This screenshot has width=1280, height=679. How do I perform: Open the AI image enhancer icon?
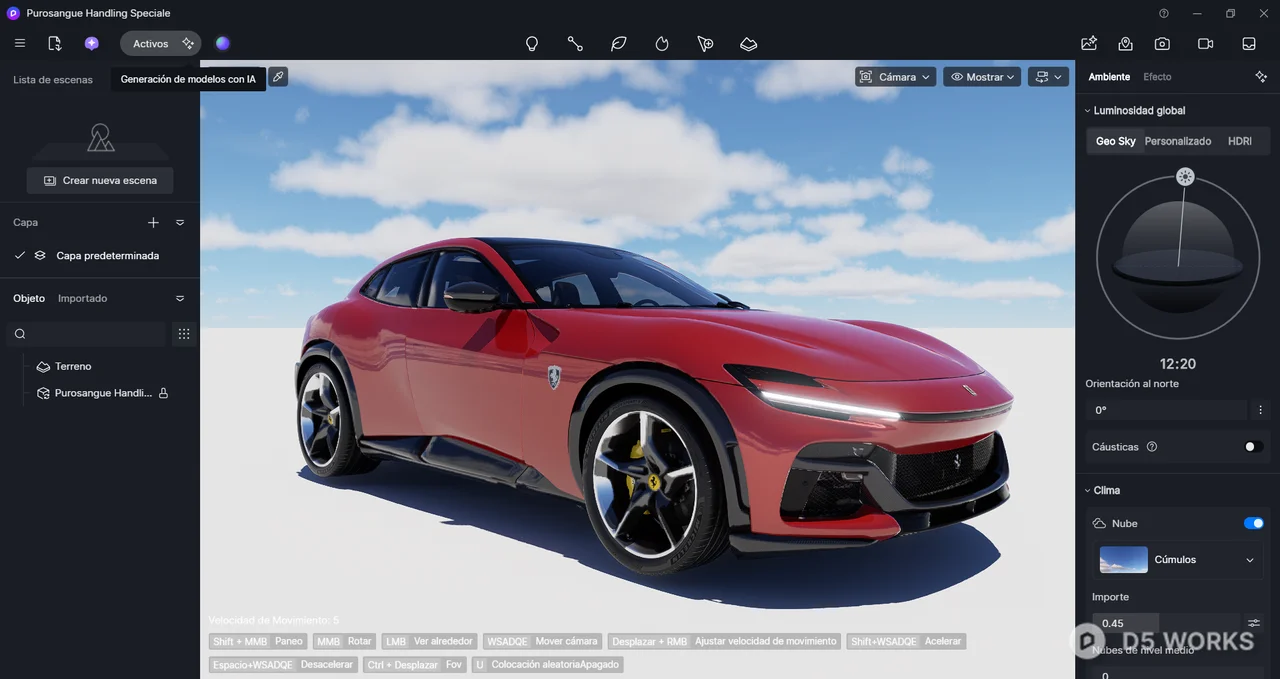coord(1089,43)
